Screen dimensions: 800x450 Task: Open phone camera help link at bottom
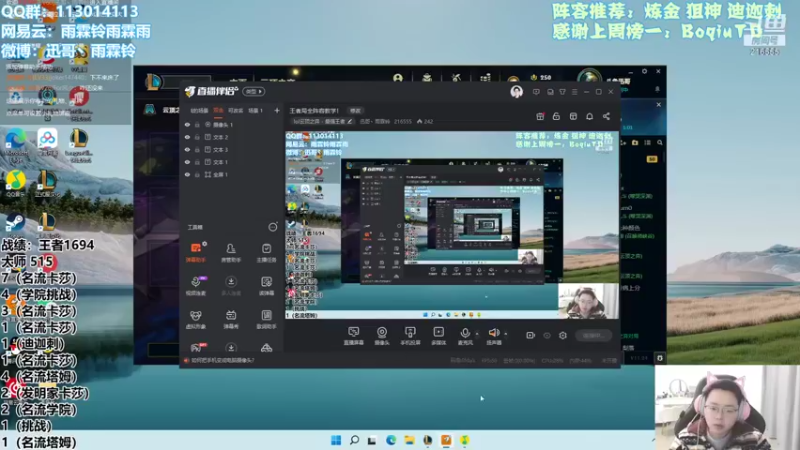[223, 360]
